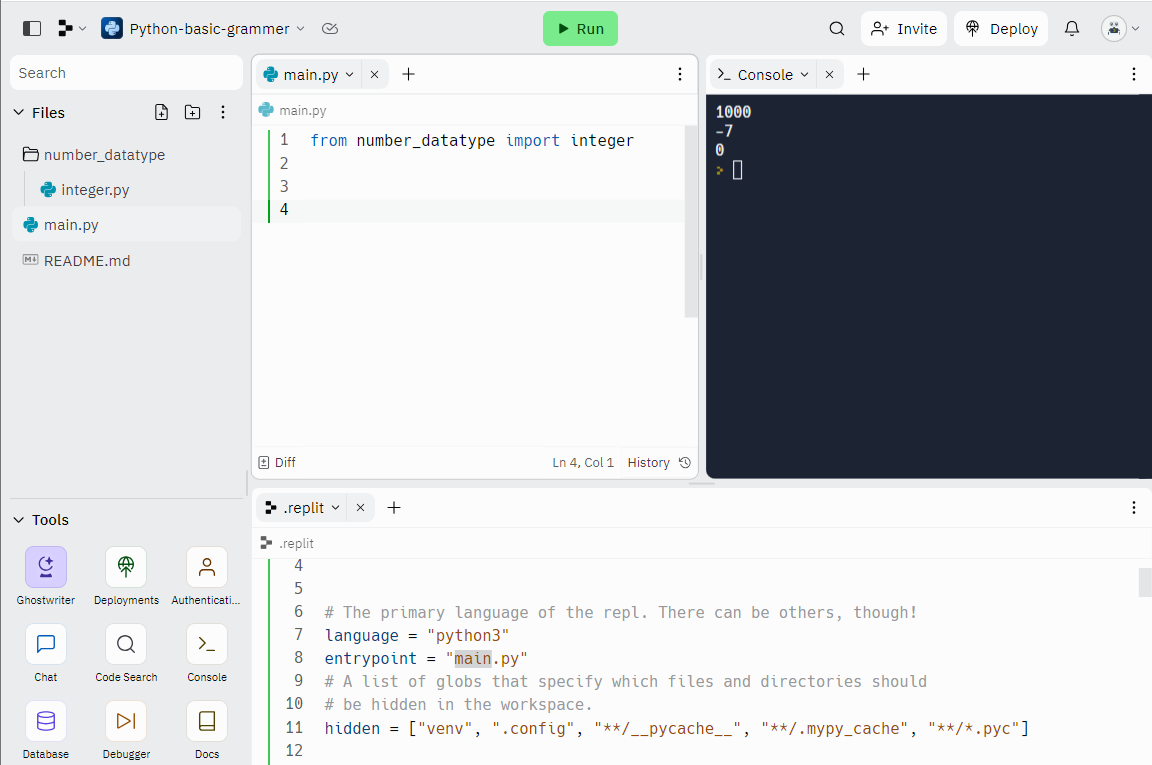
Task: Select main.py in file tree
Action: 126,225
